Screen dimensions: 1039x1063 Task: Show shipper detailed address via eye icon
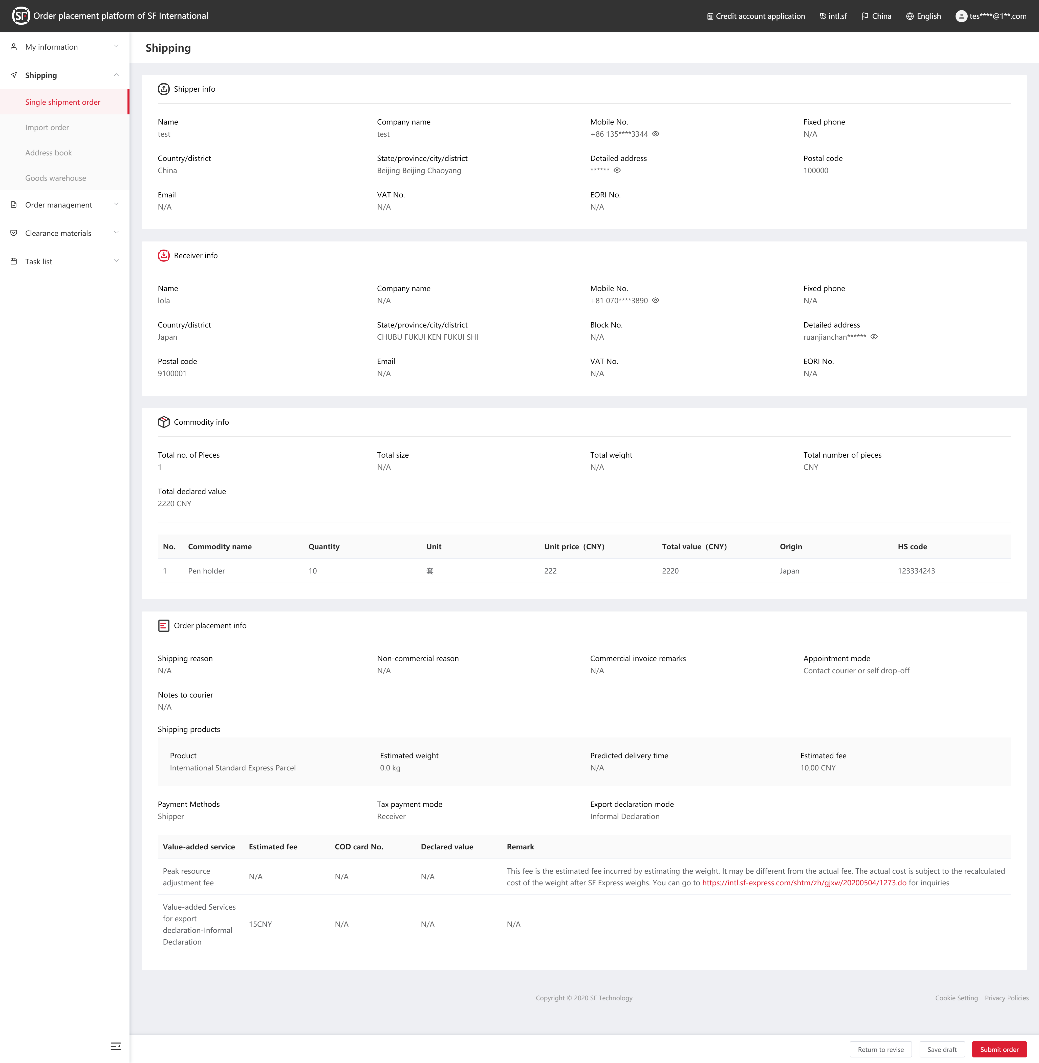pos(617,170)
